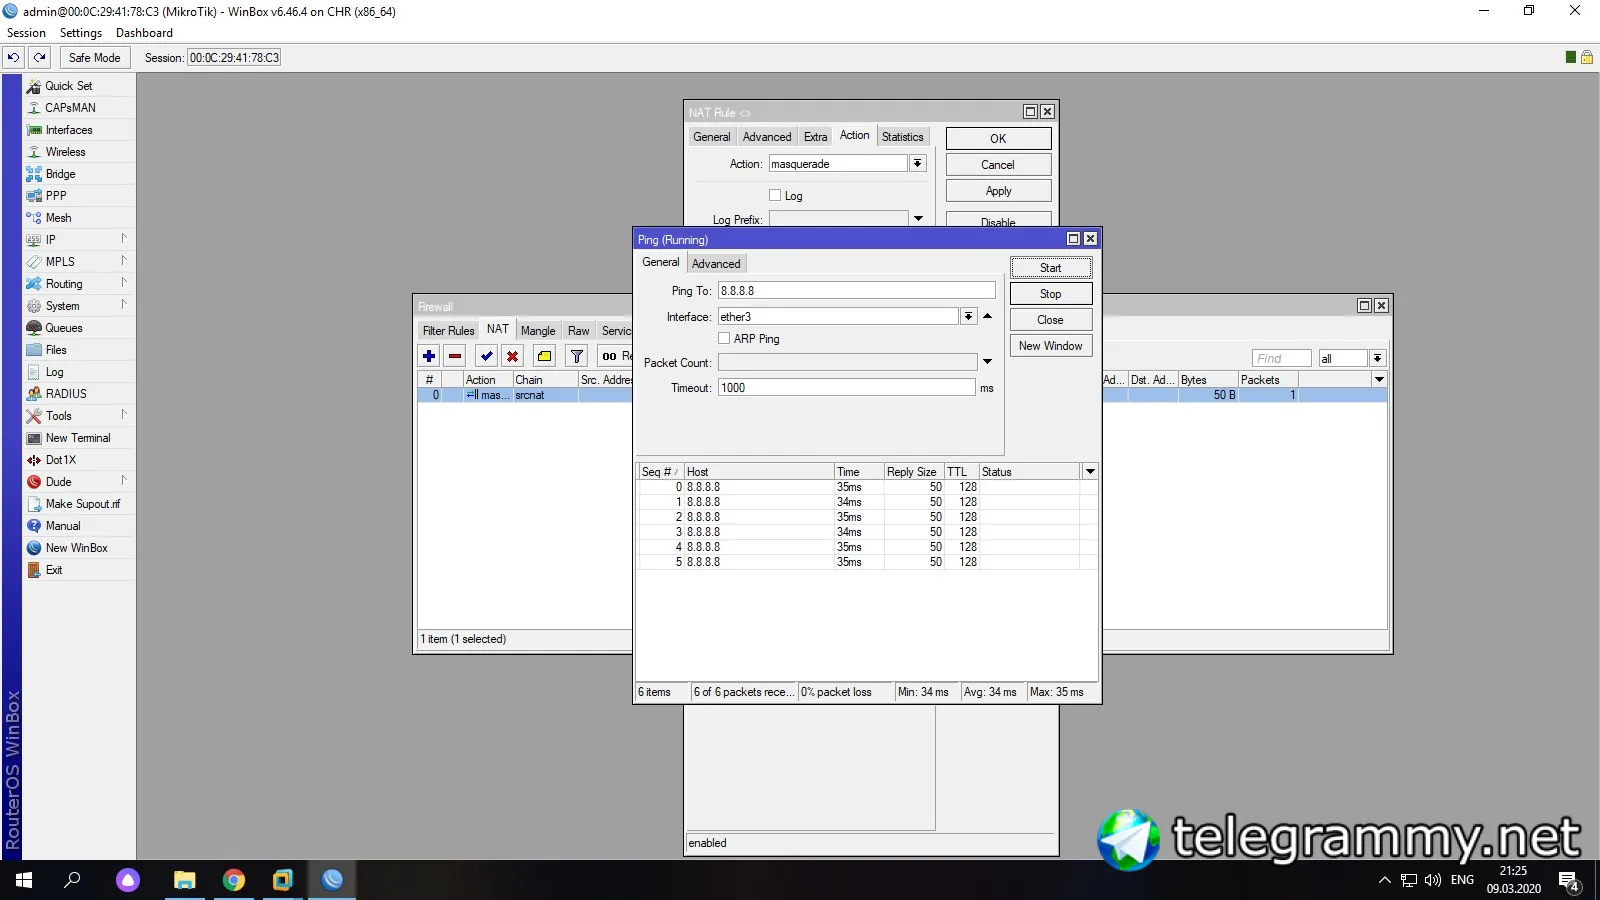Switch to Statistics tab in NAT Rule
Image resolution: width=1600 pixels, height=900 pixels.
[x=902, y=137]
